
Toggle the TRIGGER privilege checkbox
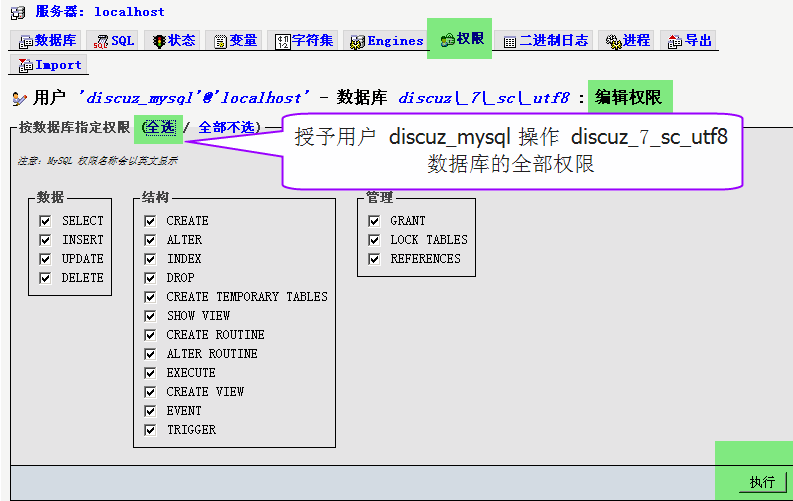[150, 430]
